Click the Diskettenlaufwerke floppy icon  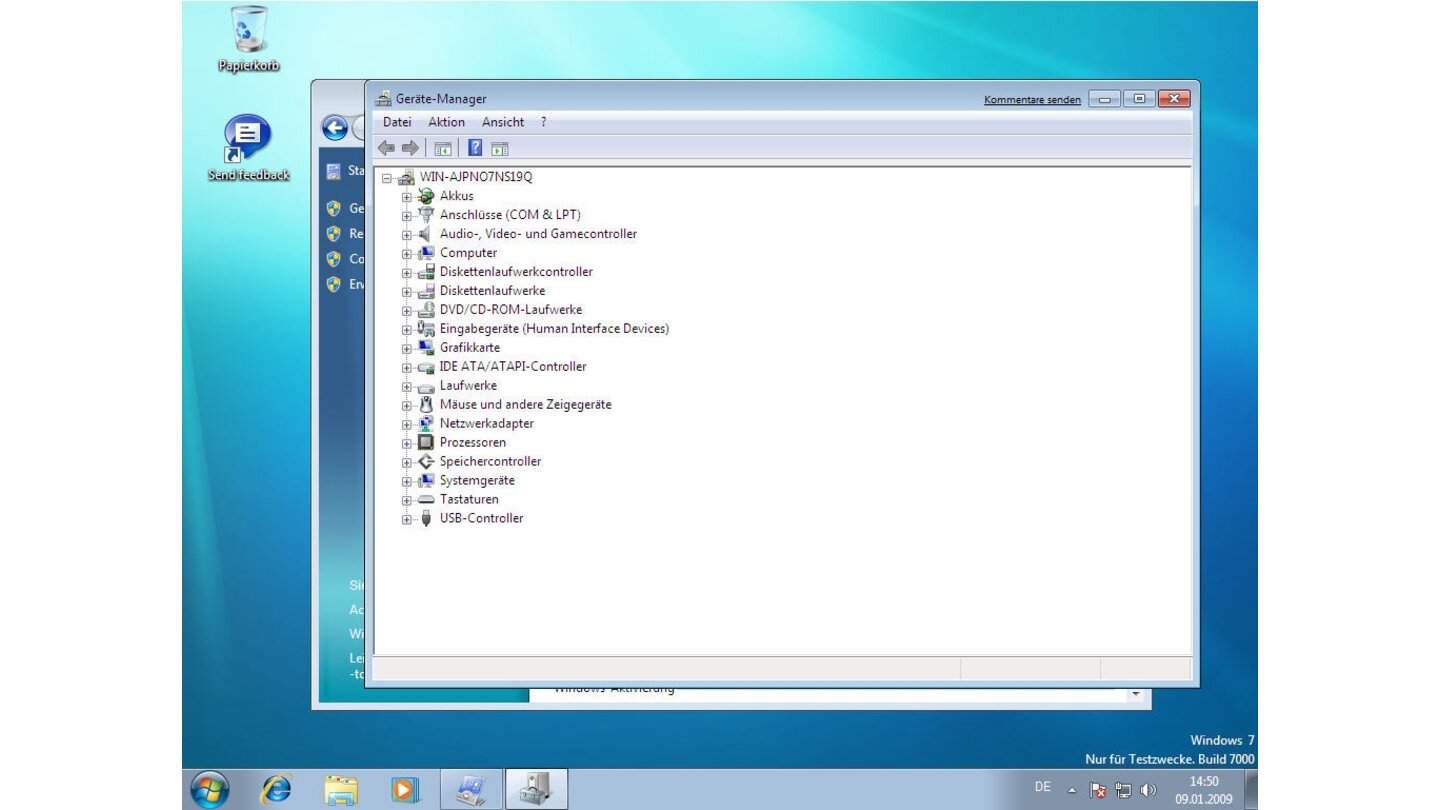tap(426, 291)
